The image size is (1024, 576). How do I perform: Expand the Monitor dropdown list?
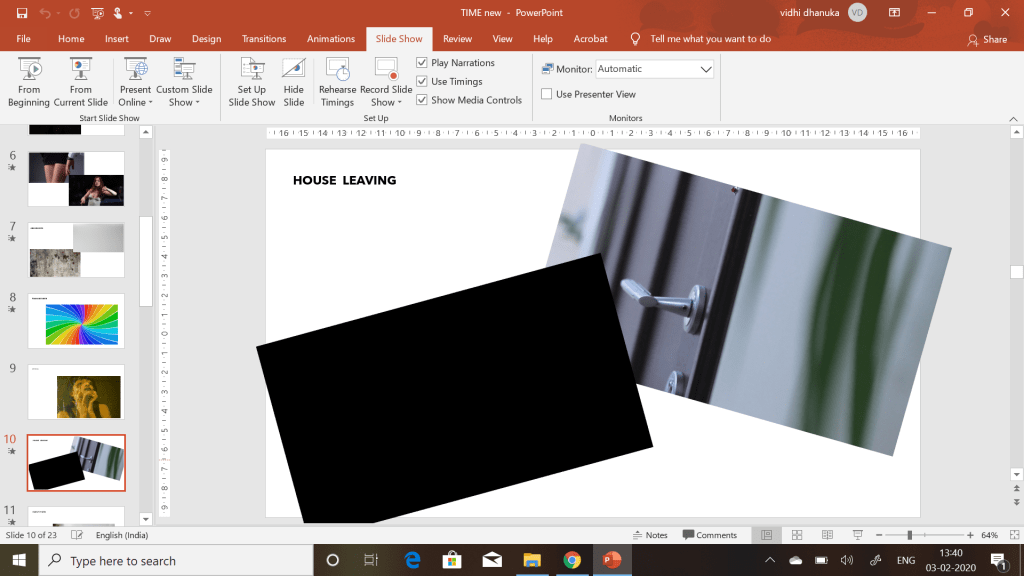(x=706, y=69)
